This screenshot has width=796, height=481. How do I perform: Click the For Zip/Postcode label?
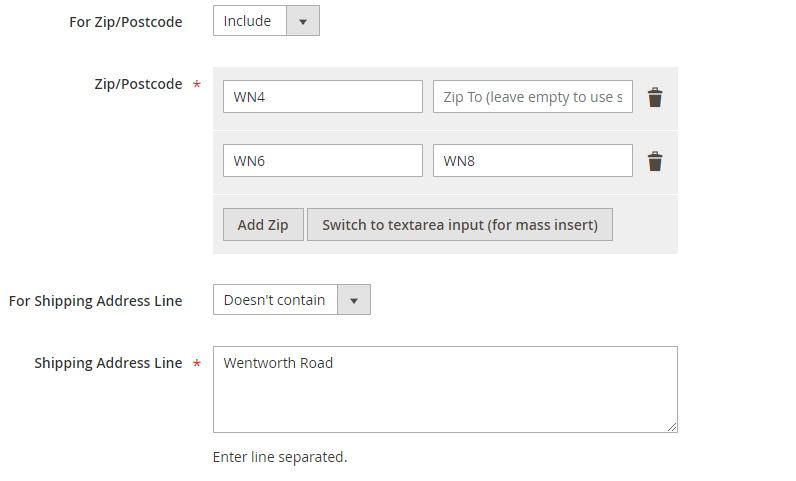pos(126,21)
